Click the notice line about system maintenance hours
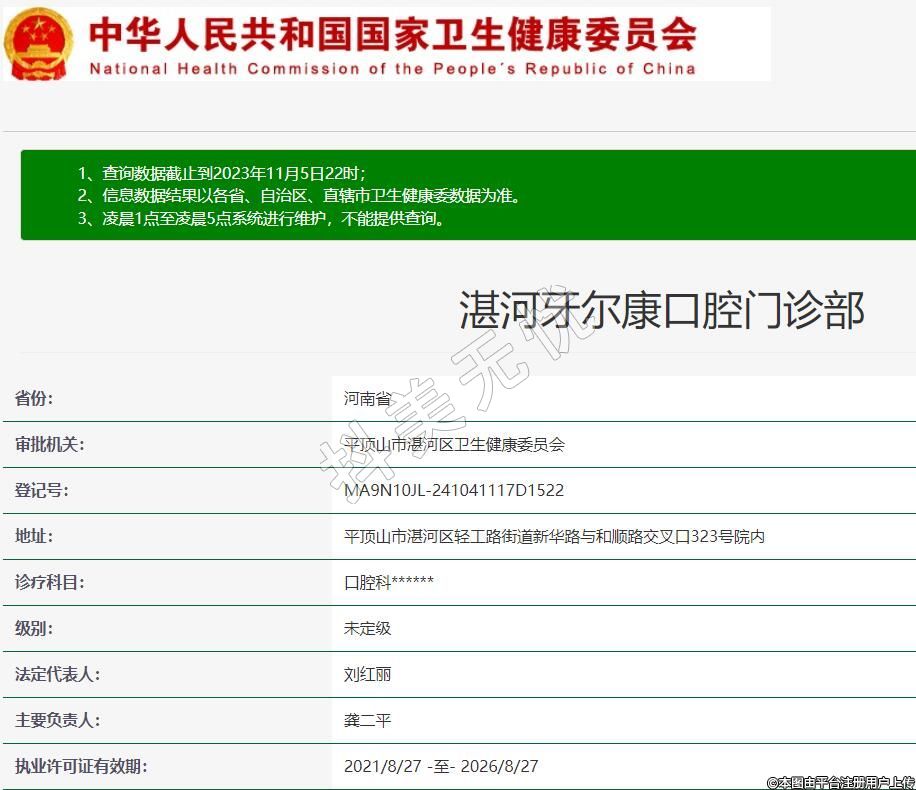Viewport: 916px width, 790px height. (261, 218)
